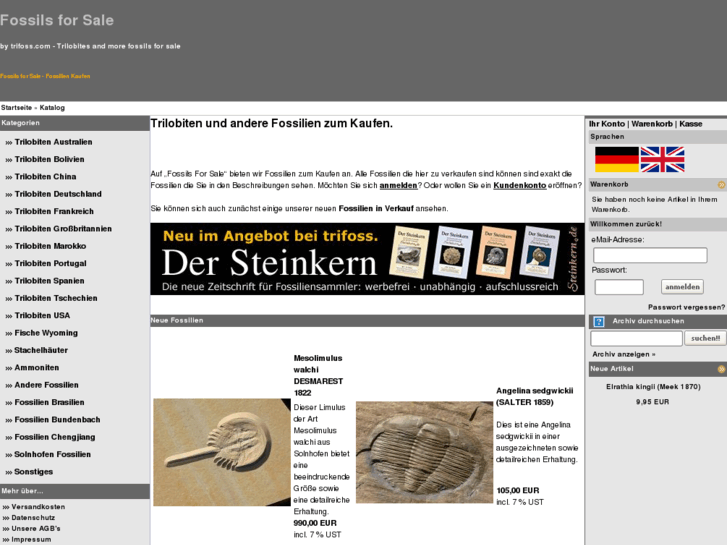
Task: Browse the Andere Fossilien category
Action: tap(46, 385)
